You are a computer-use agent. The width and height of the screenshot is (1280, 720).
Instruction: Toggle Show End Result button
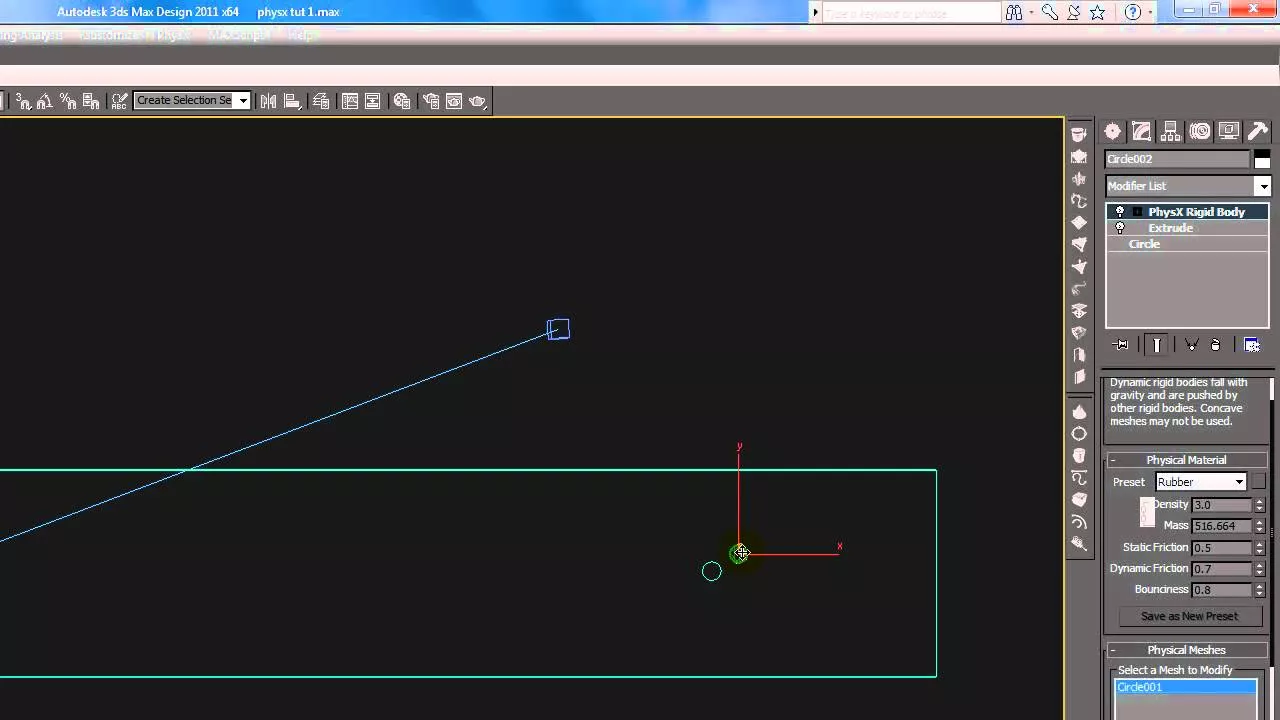pyautogui.click(x=1157, y=345)
